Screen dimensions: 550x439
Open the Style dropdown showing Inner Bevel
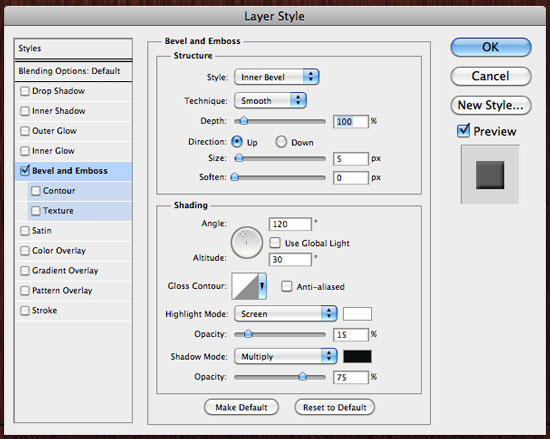pyautogui.click(x=276, y=77)
